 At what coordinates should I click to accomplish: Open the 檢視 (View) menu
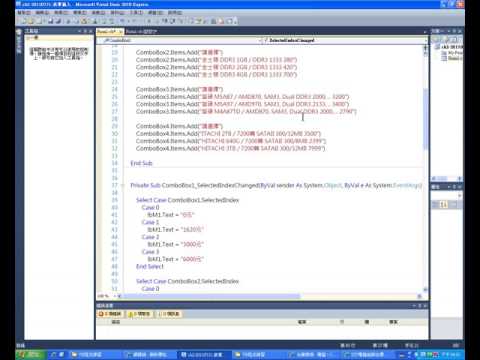[x=61, y=12]
